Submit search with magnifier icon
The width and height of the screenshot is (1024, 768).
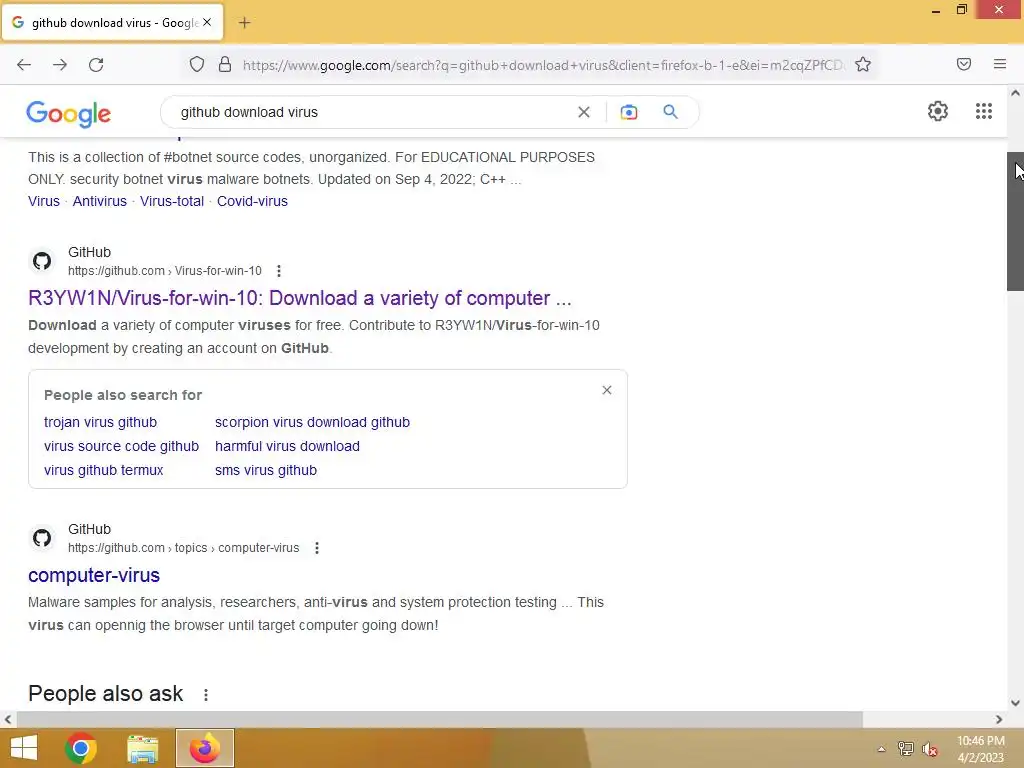[671, 112]
